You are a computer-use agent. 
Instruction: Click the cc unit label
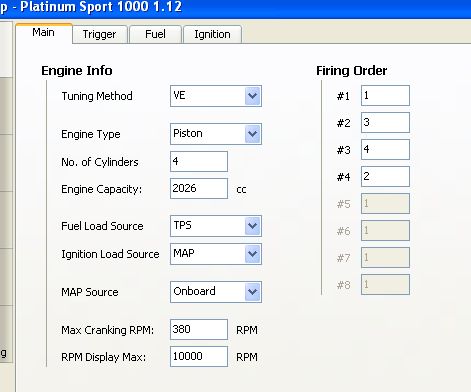pos(241,190)
